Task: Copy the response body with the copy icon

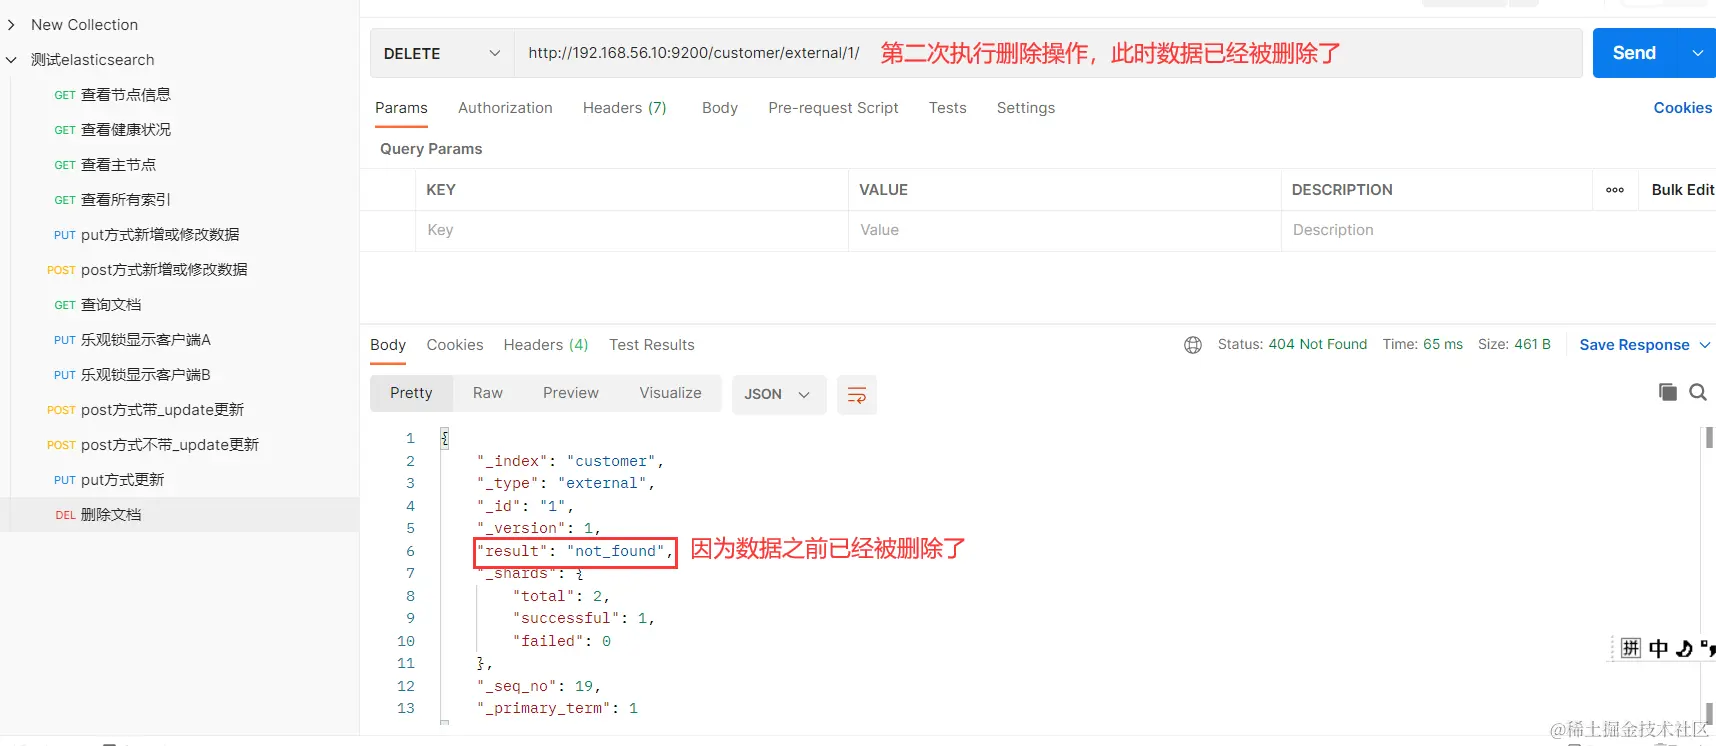Action: coord(1667,392)
